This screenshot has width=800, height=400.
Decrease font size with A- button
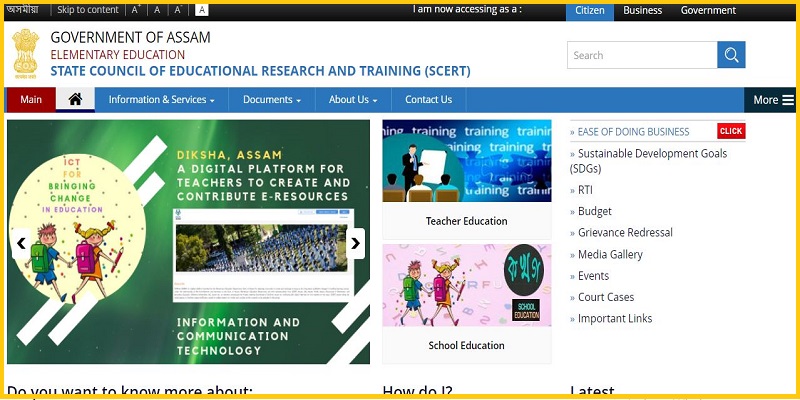(x=178, y=10)
